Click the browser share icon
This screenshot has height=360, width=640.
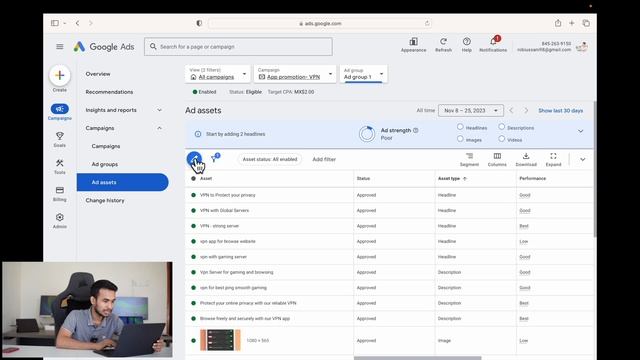coord(558,23)
